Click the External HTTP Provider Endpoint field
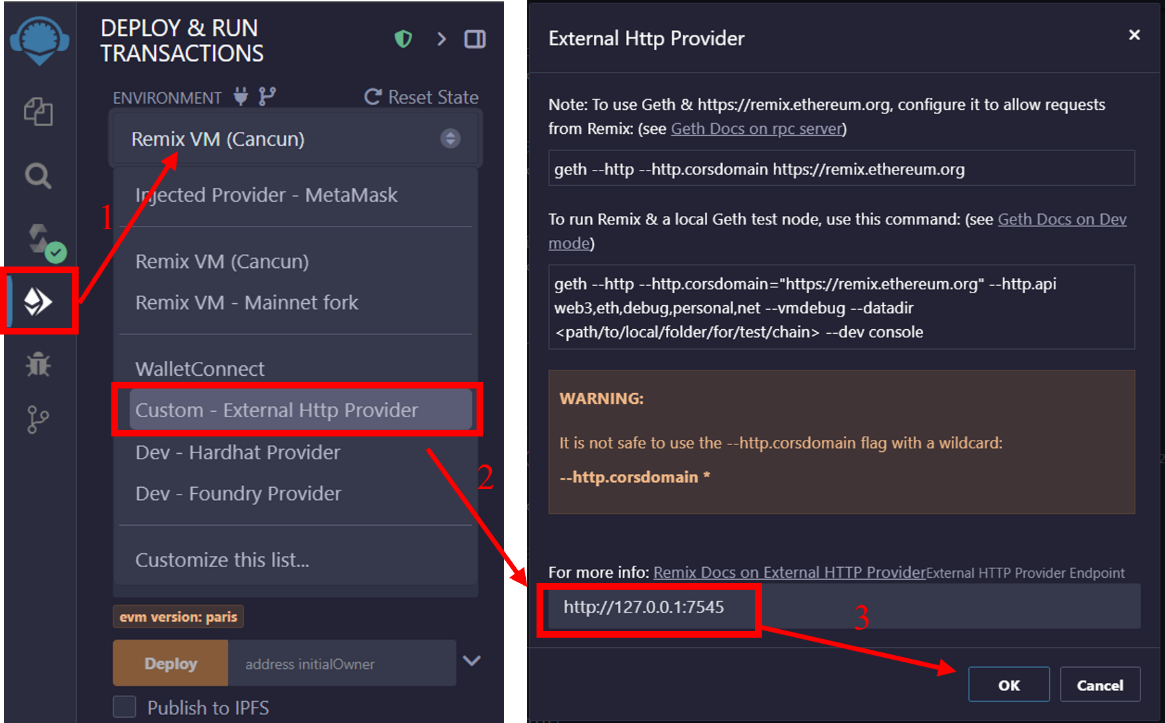 [838, 606]
